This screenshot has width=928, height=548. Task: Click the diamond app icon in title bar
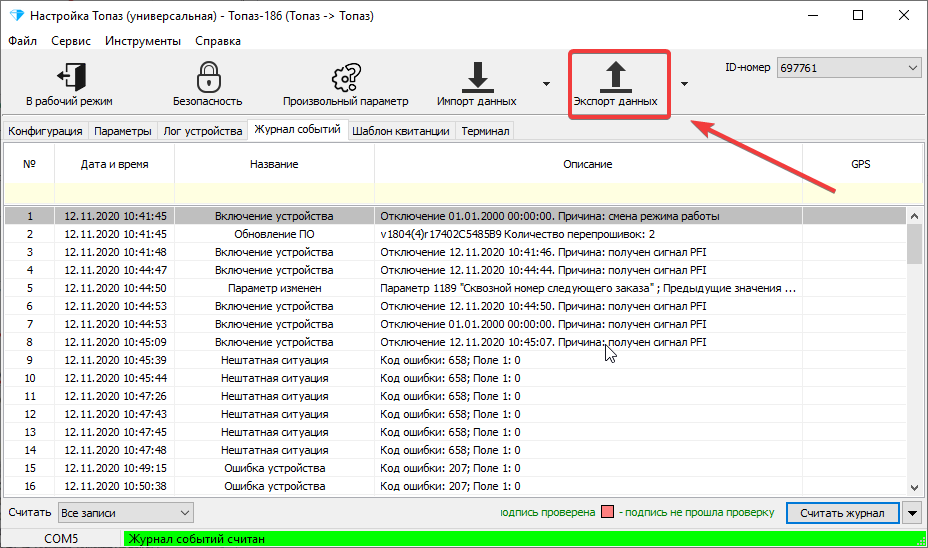point(16,15)
